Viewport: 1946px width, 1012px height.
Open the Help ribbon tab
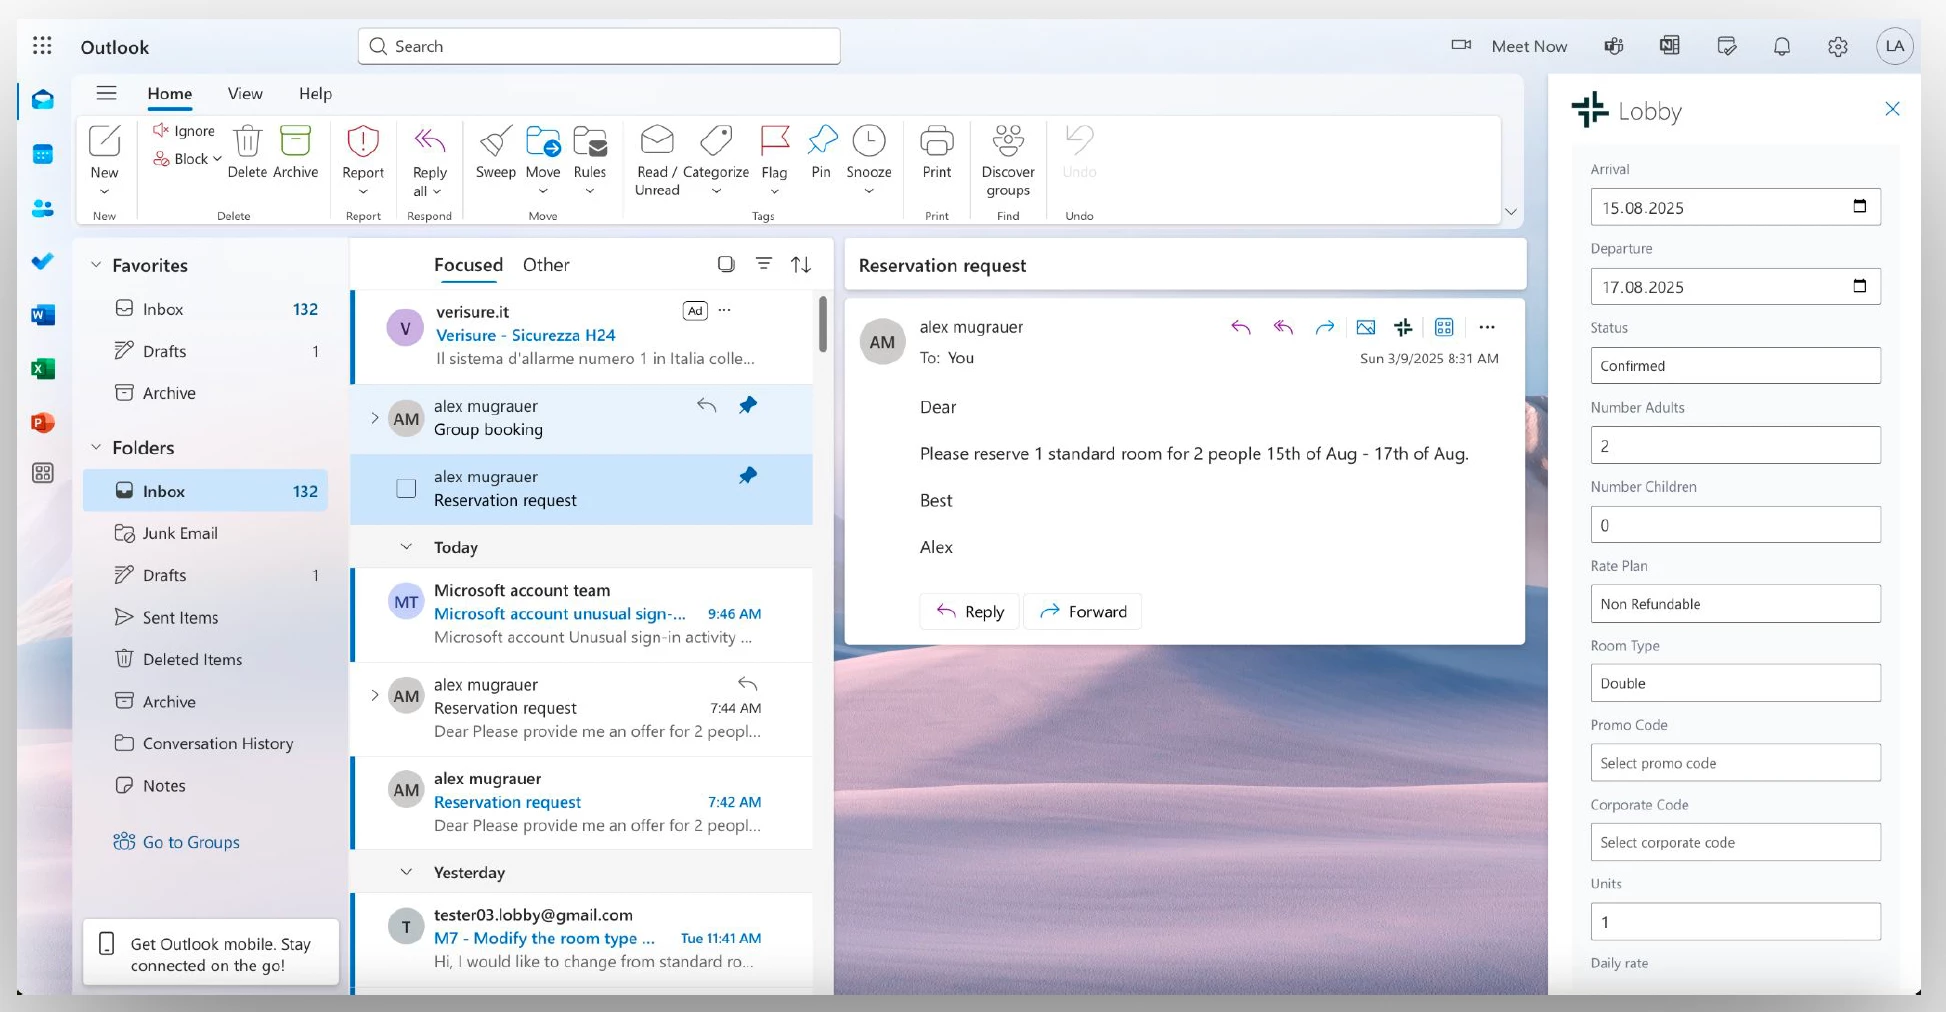coord(315,93)
